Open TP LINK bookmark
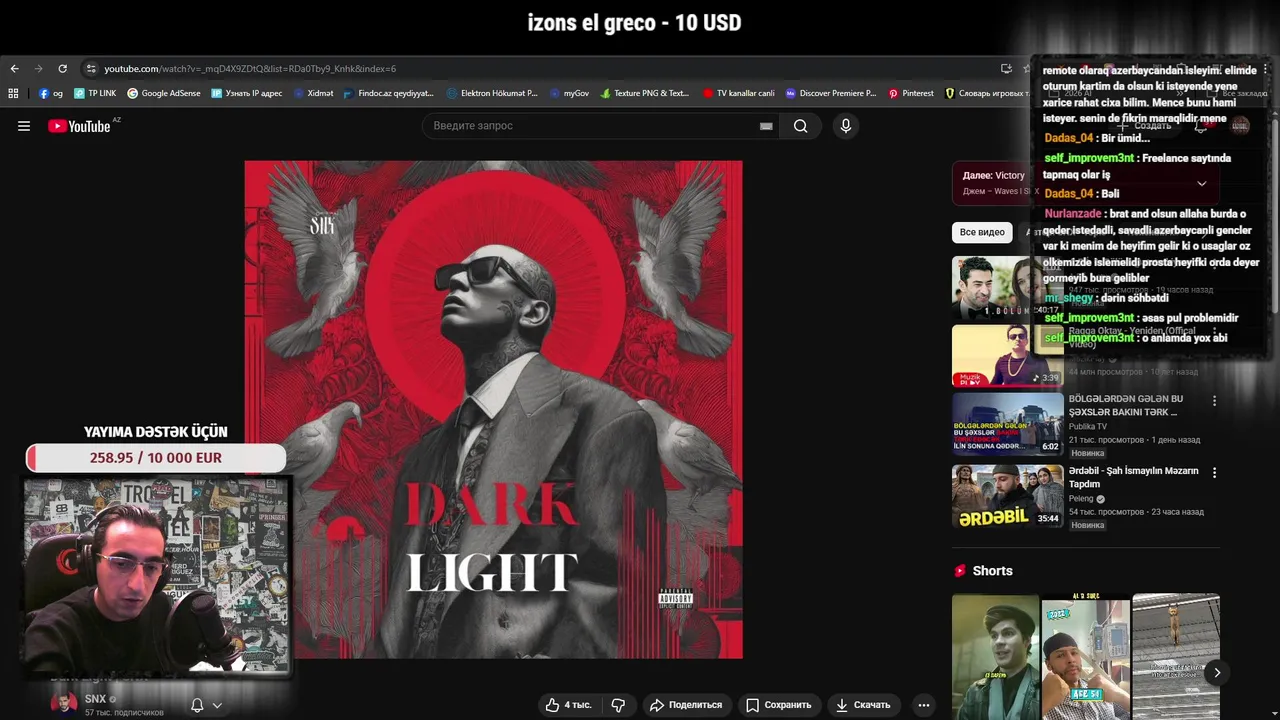Image resolution: width=1280 pixels, height=720 pixels. tap(95, 93)
